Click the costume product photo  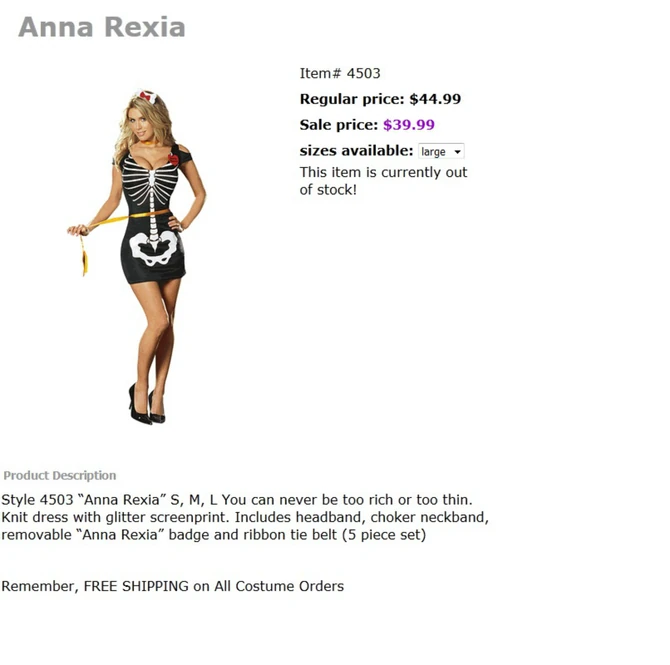click(x=140, y=256)
